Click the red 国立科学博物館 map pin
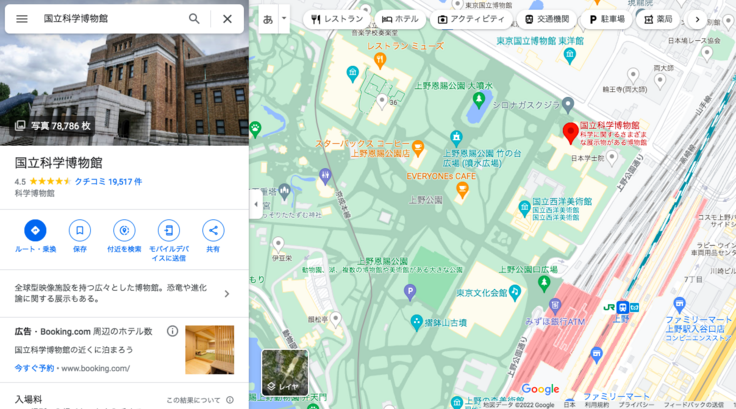 [570, 133]
